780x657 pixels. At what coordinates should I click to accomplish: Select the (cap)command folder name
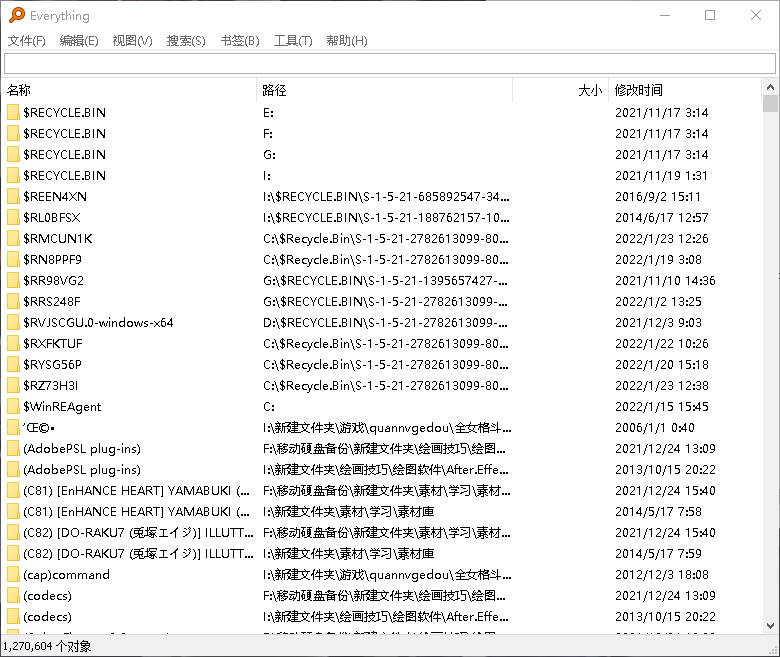click(x=66, y=574)
